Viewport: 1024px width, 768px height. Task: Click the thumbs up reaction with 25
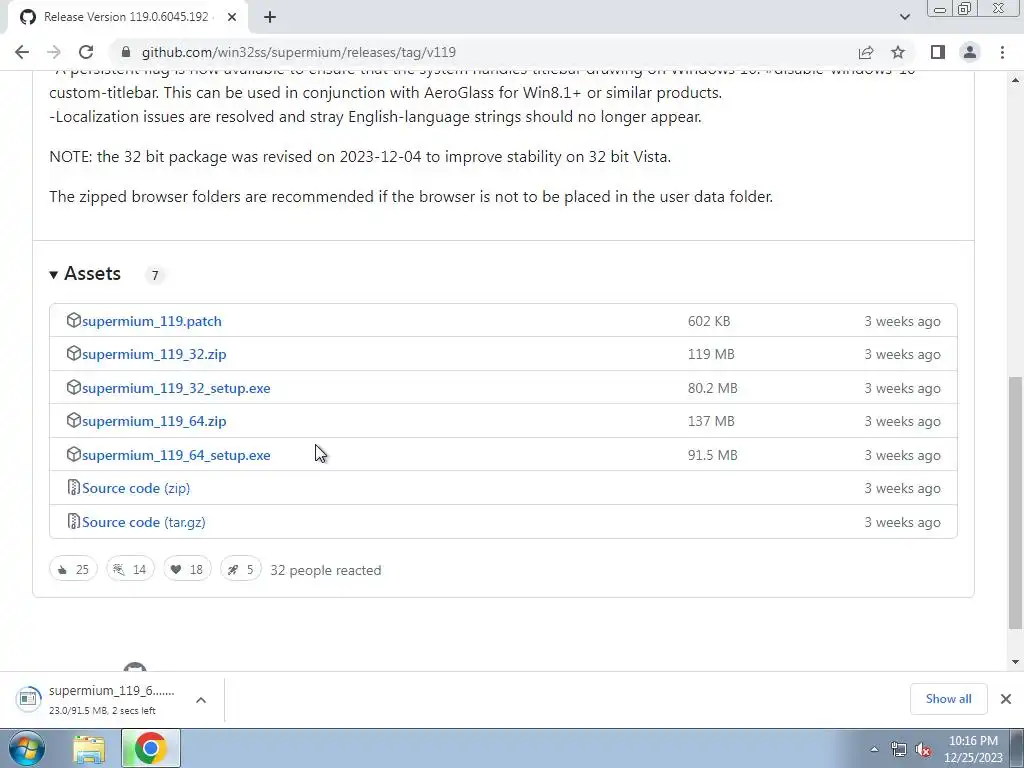point(73,569)
